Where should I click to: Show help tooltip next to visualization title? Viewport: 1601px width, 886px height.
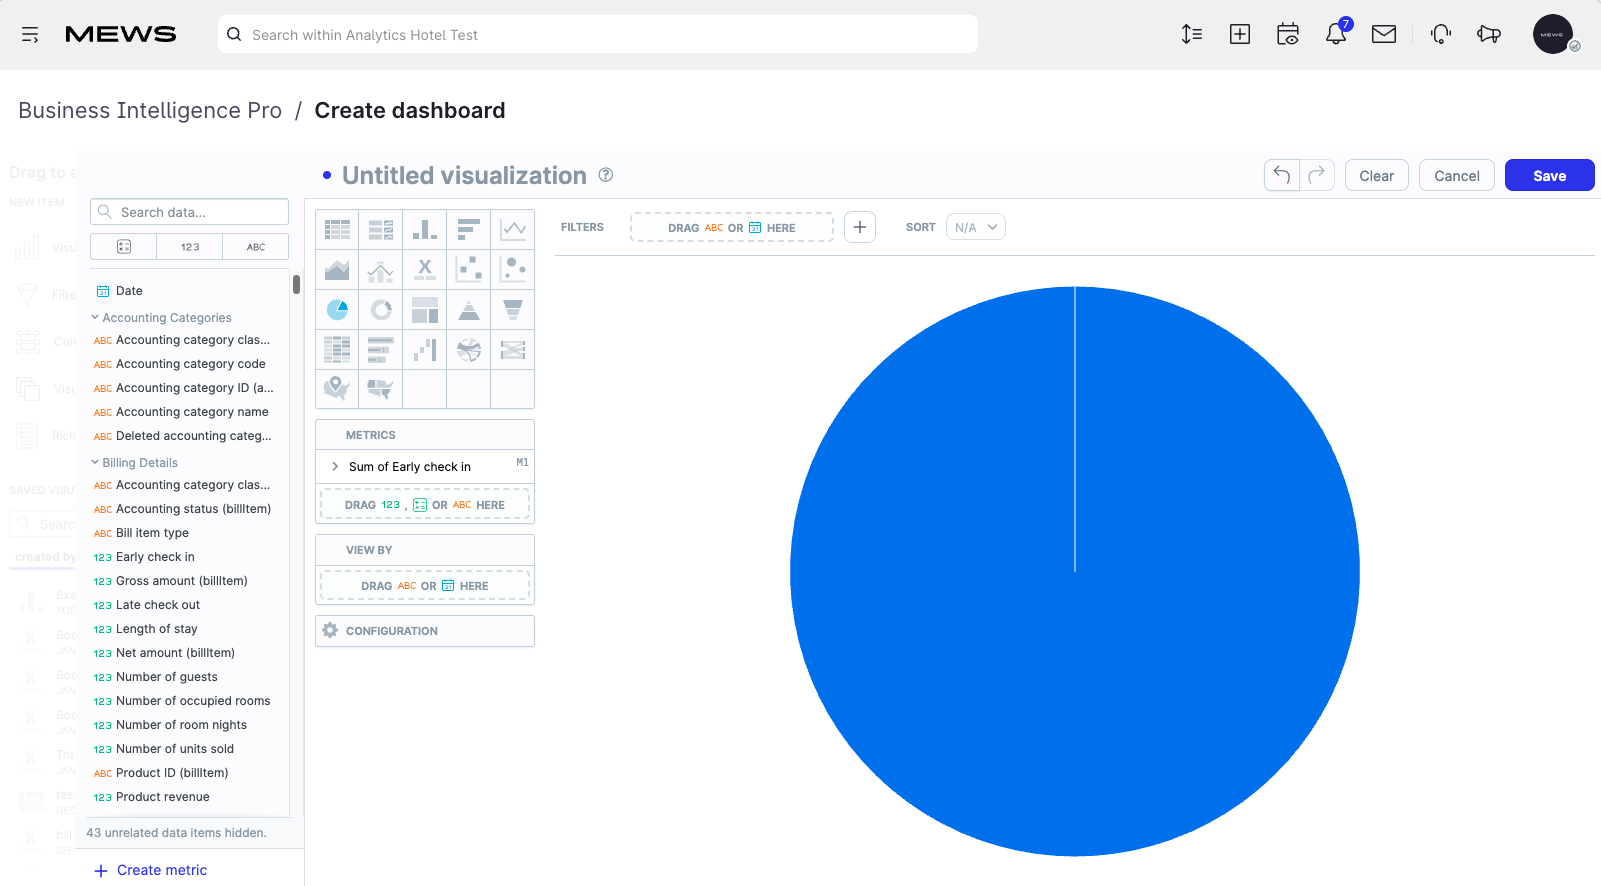606,175
